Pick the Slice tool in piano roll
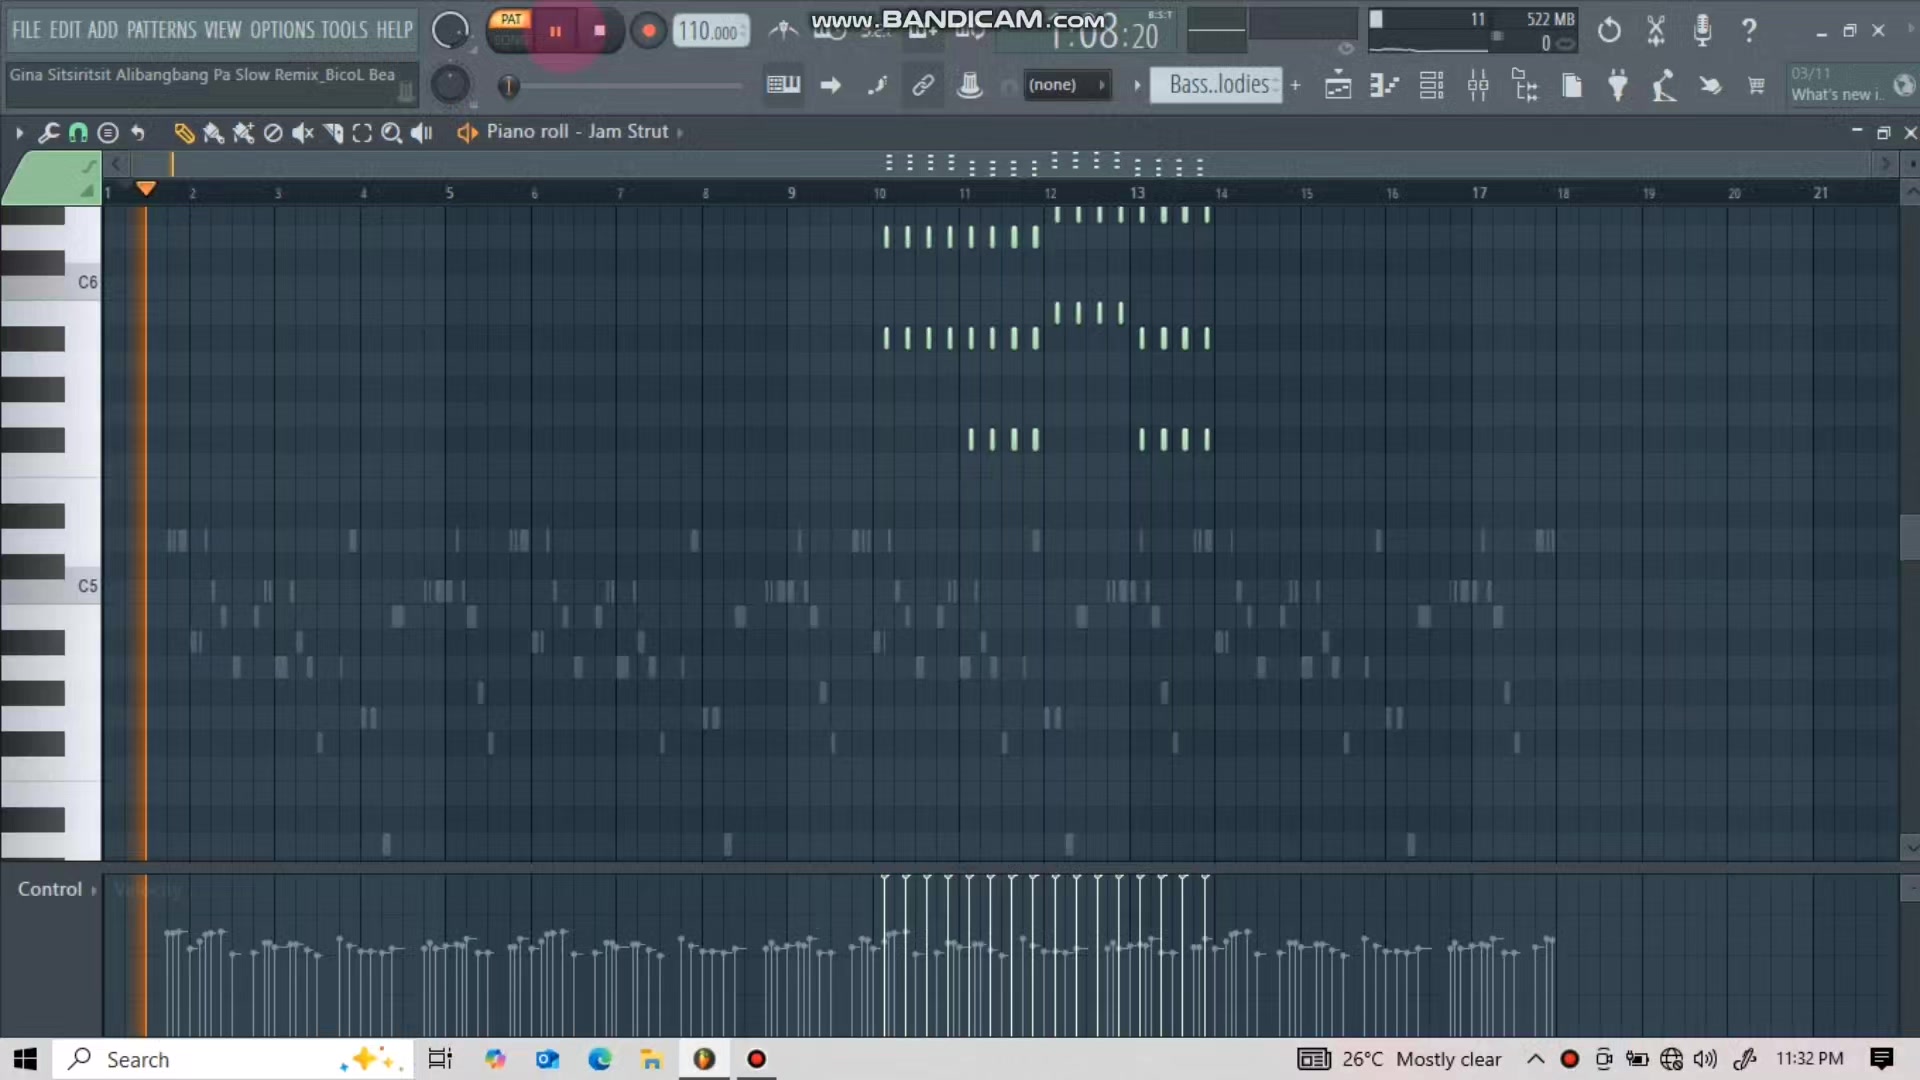This screenshot has height=1080, width=1920. pos(333,132)
